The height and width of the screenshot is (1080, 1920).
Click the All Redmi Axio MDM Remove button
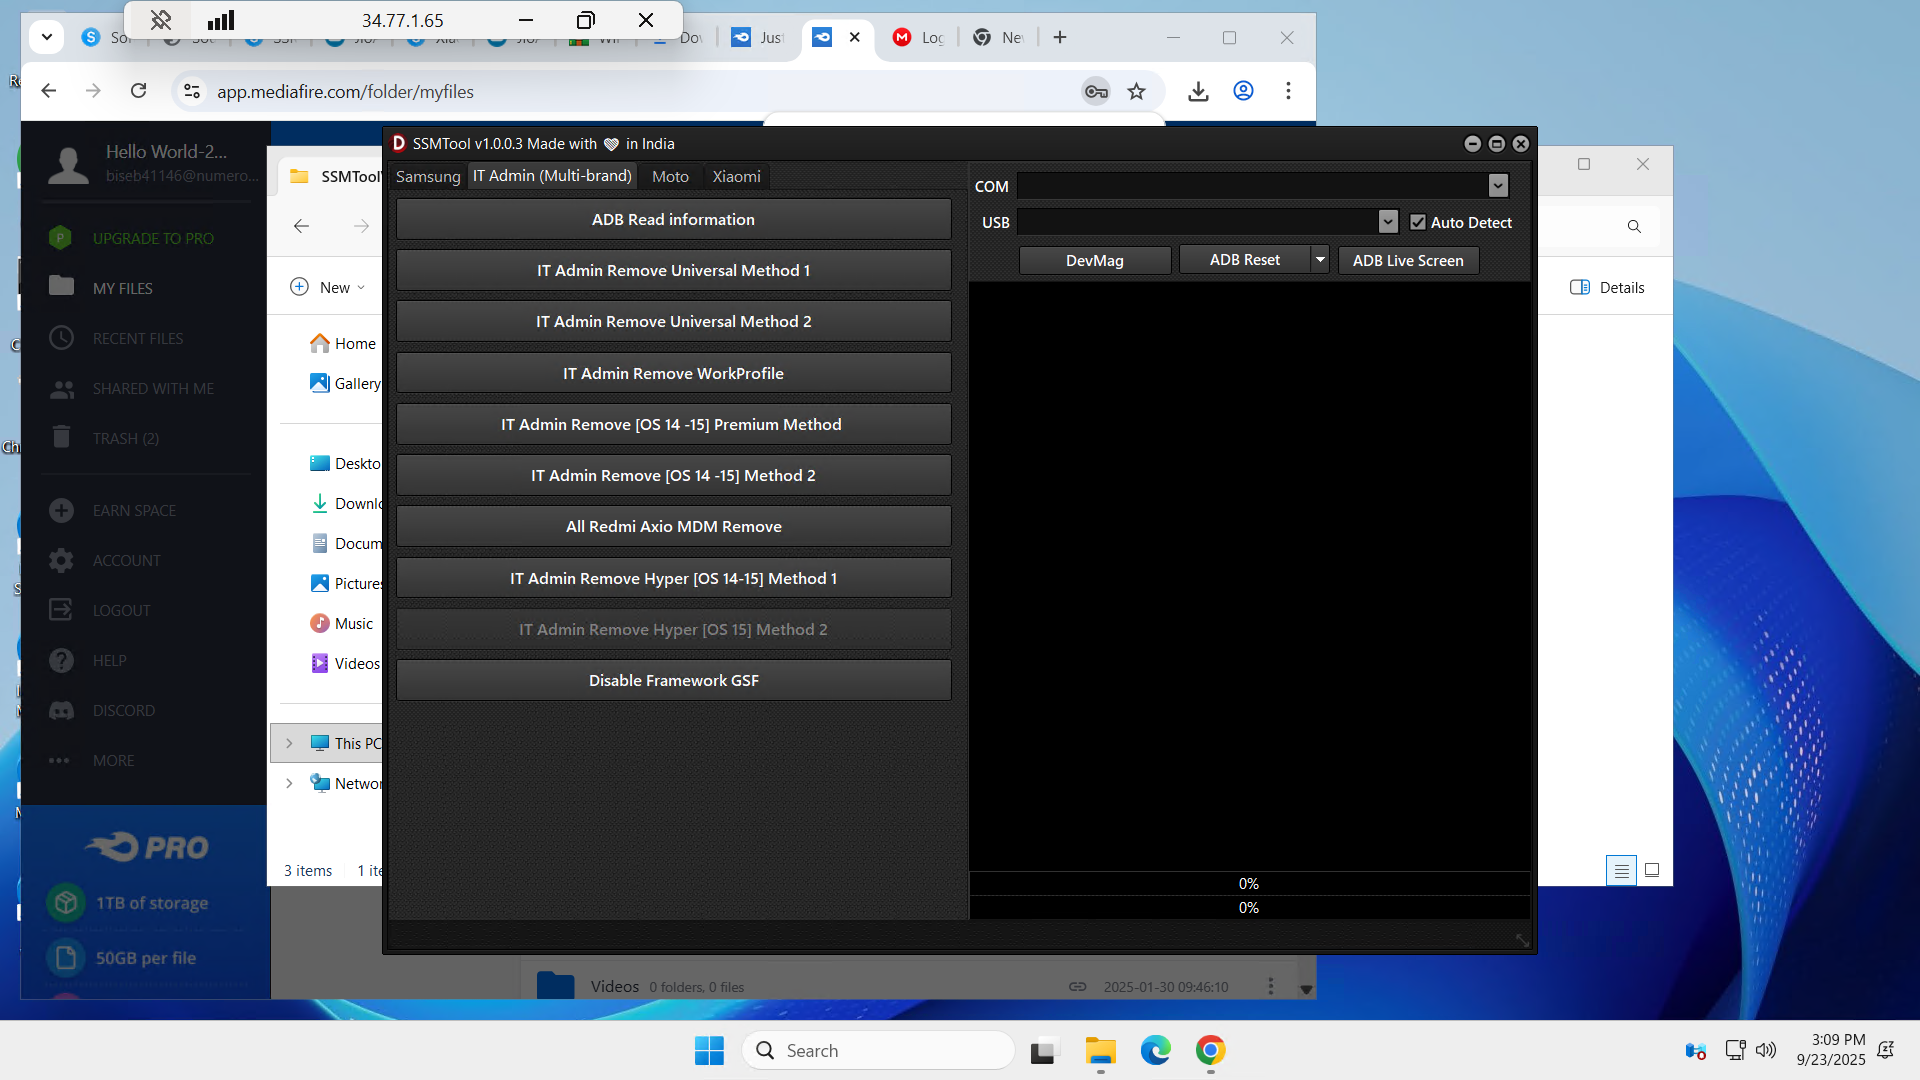point(673,527)
